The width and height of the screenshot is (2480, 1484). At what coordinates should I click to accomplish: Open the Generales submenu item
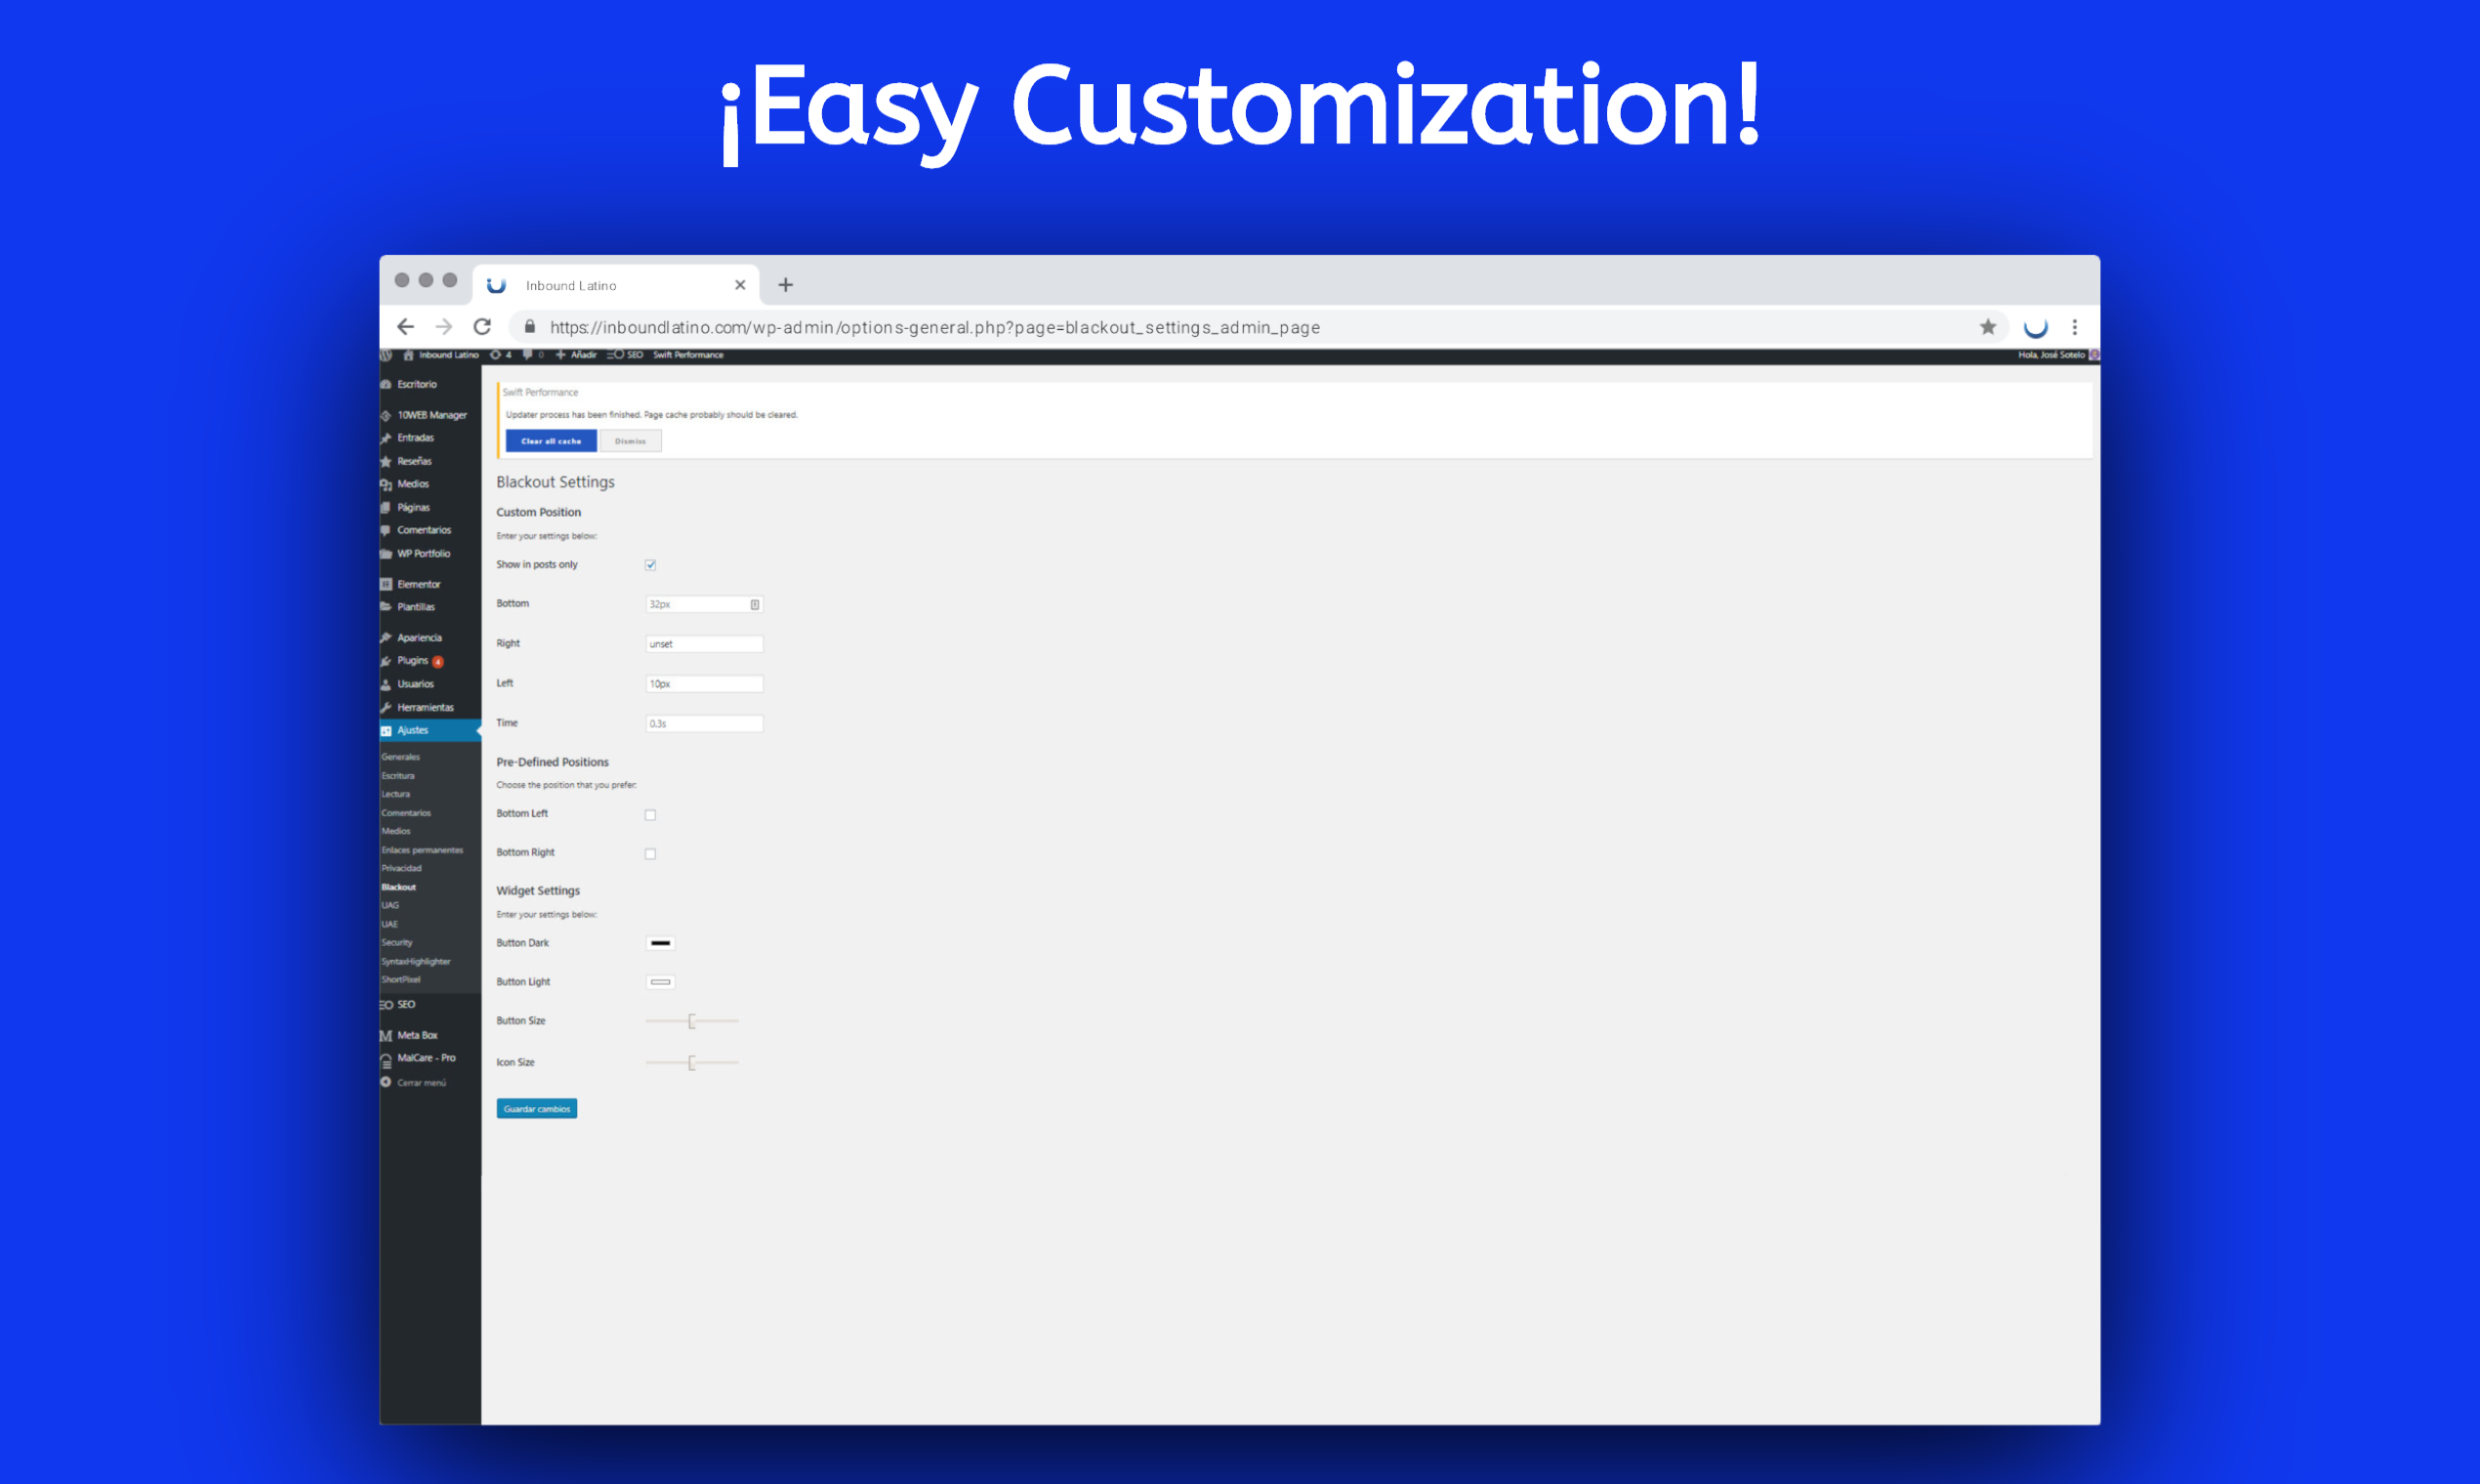click(x=401, y=757)
